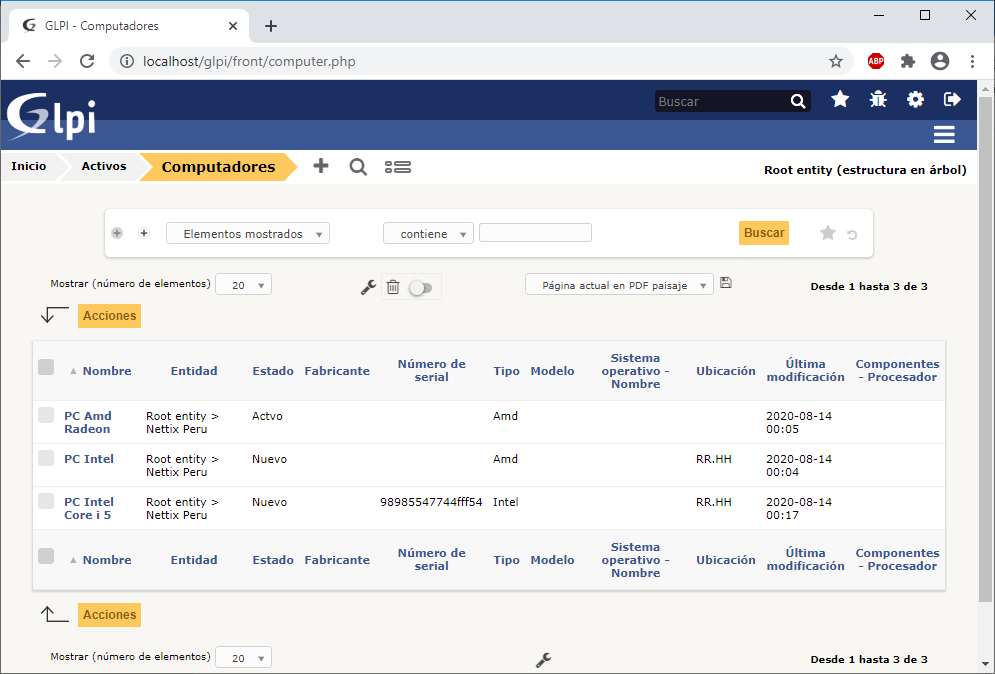Go to the Activos breadcrumb item
995x674 pixels.
[103, 166]
